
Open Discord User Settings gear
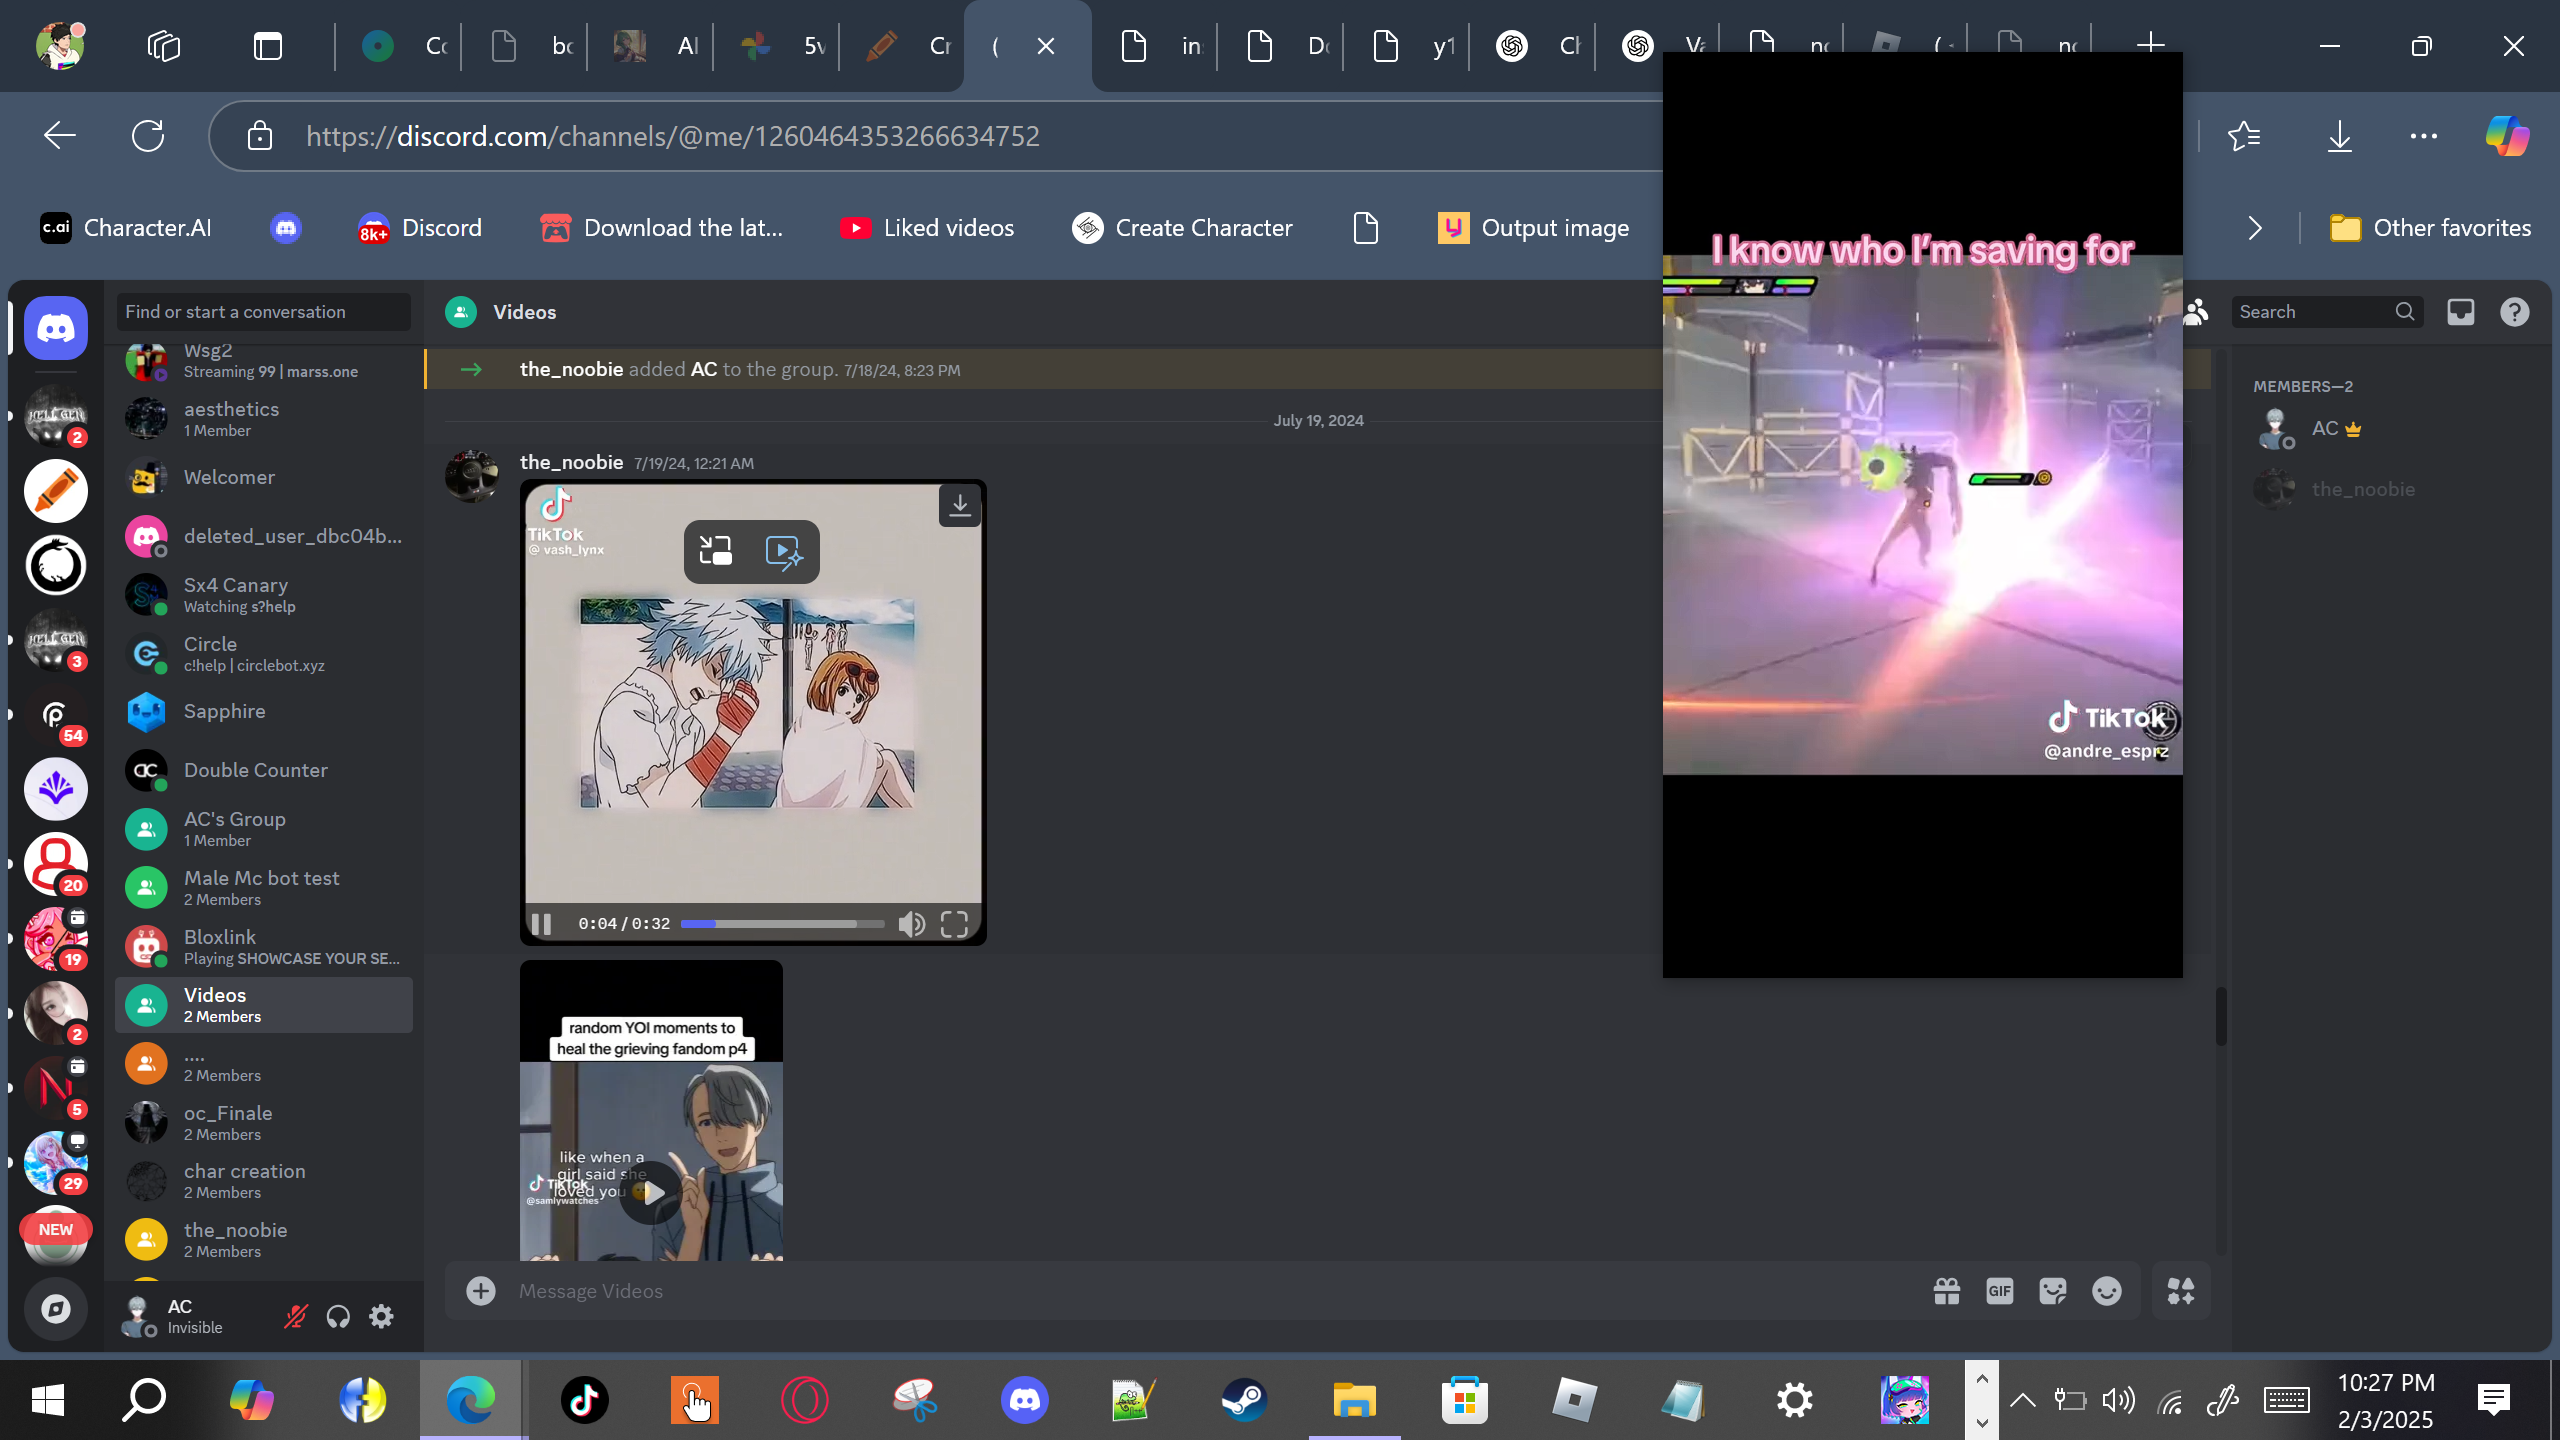(381, 1316)
